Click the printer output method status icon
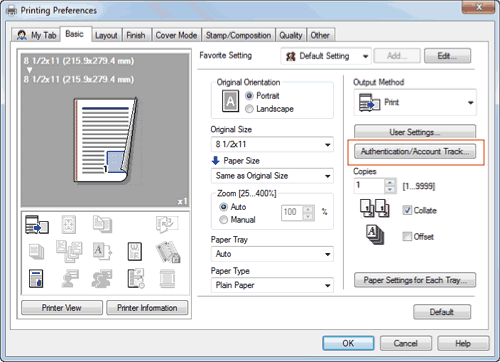The width and height of the screenshot is (500, 362). pos(37,224)
